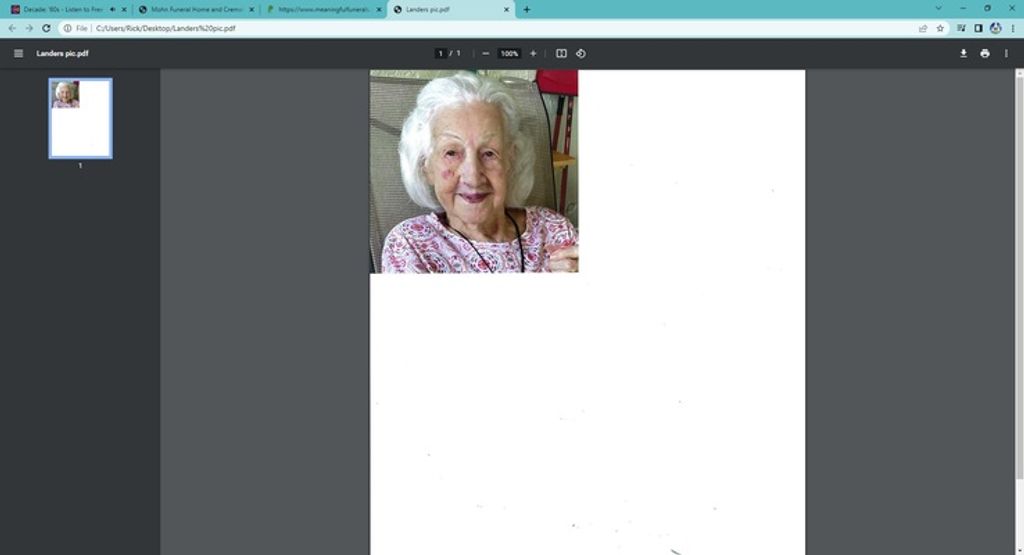Open Chrome side panel

coord(978,28)
